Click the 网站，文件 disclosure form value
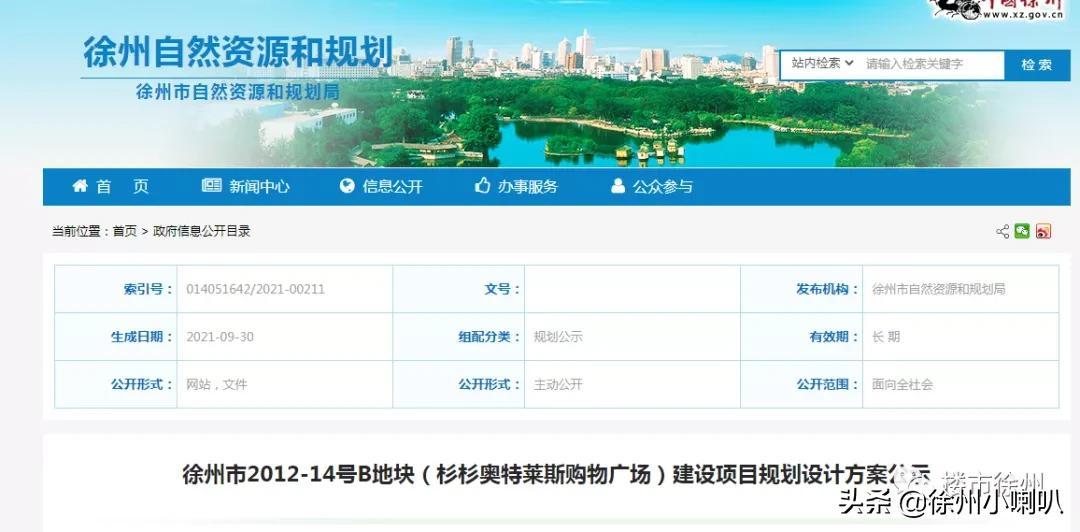This screenshot has width=1080, height=532. 216,385
